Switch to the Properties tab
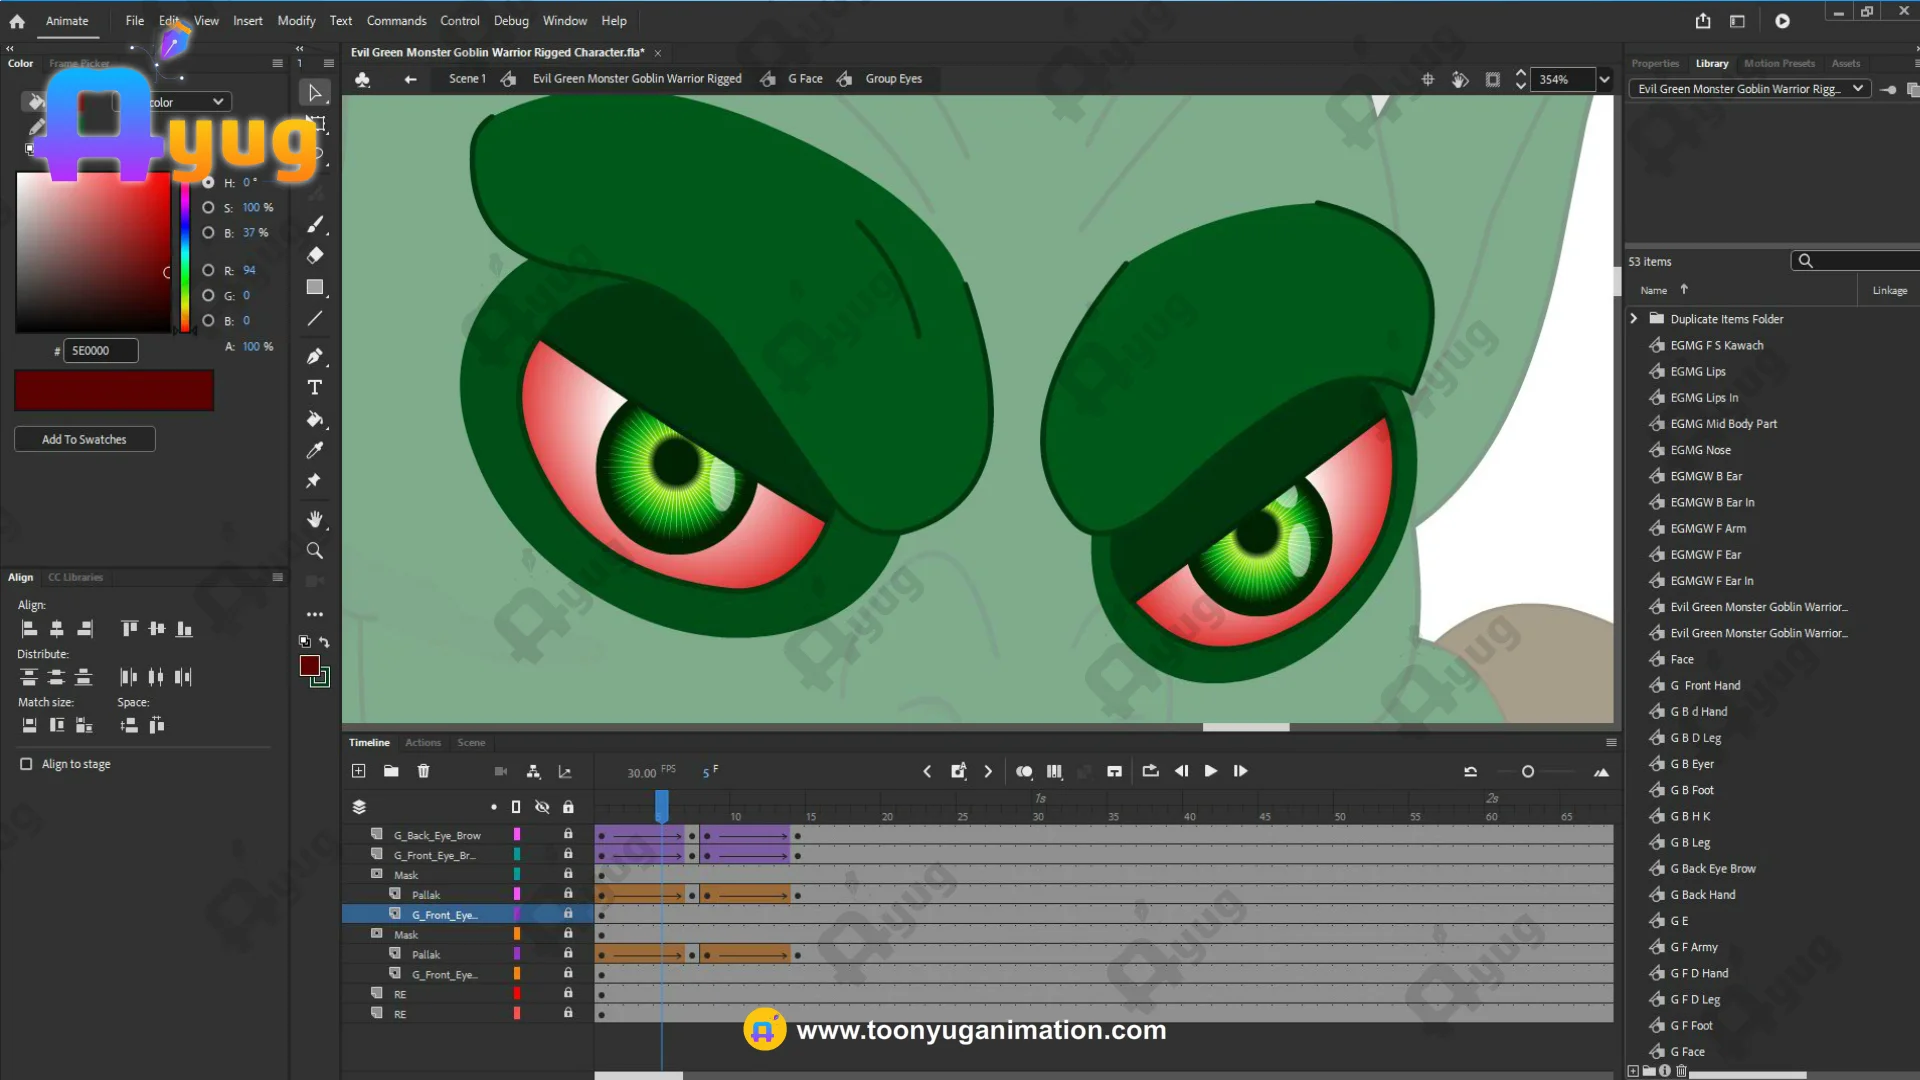This screenshot has width=1920, height=1080. click(x=1655, y=63)
